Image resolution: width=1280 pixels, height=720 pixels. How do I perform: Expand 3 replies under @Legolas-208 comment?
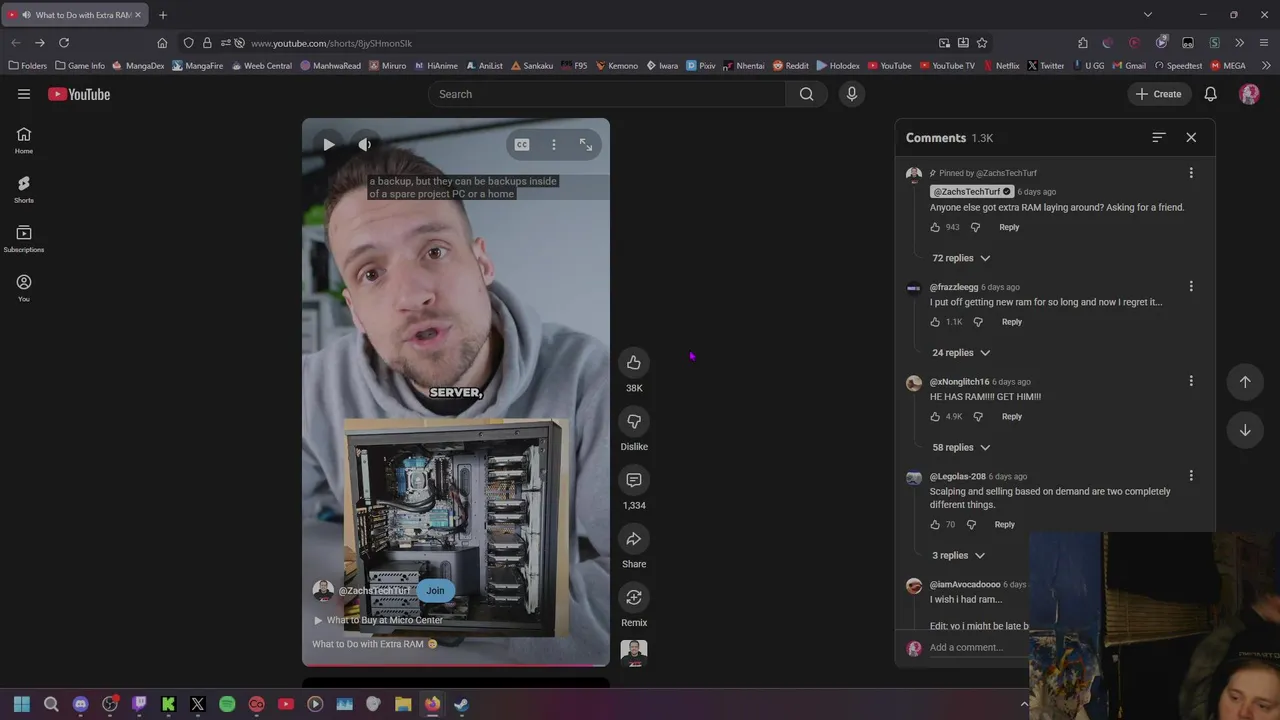[x=958, y=555]
